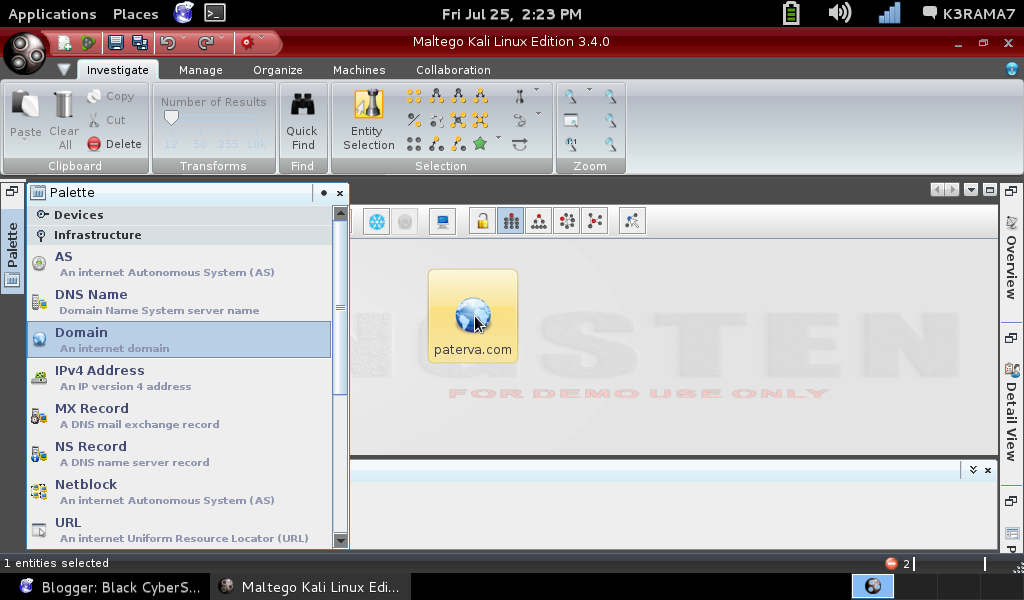Toggle organic layout mode
Viewport: 1024px width, 600px height.
(595, 222)
